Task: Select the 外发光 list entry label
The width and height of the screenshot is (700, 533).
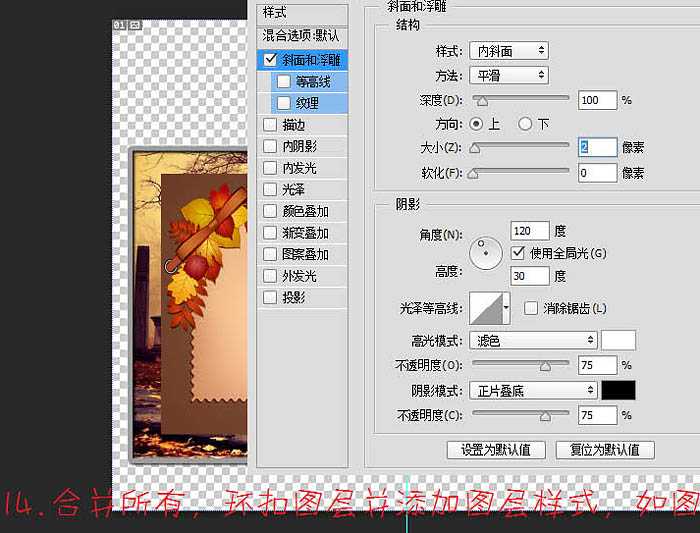Action: pyautogui.click(x=300, y=275)
